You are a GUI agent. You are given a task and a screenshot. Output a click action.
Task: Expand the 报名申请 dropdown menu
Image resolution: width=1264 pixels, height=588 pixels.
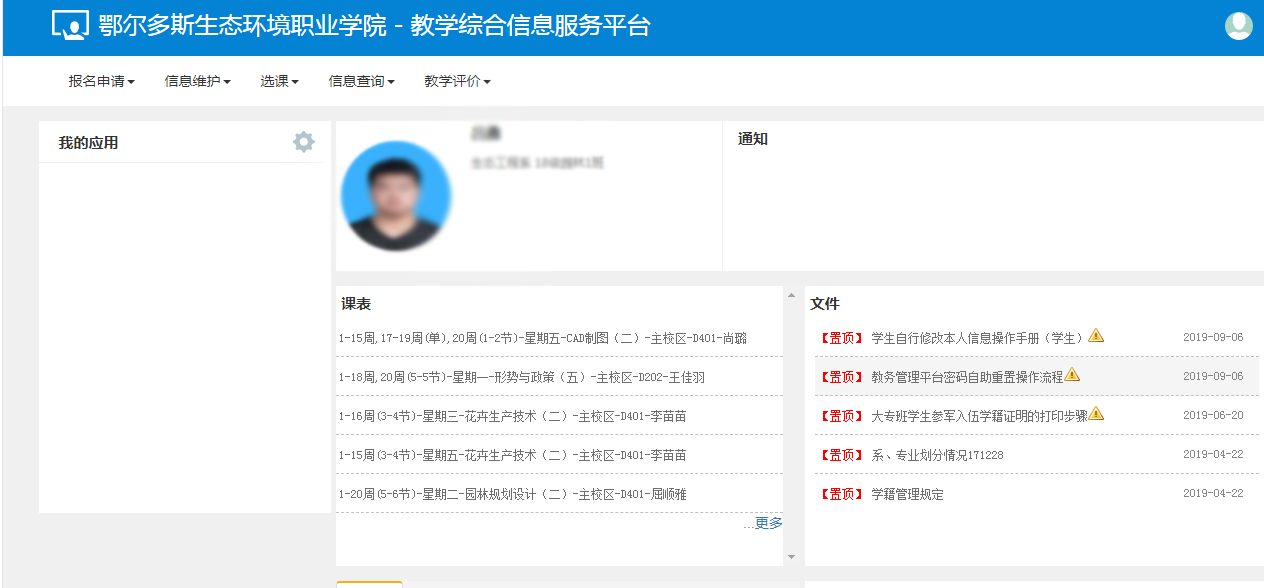coord(101,82)
